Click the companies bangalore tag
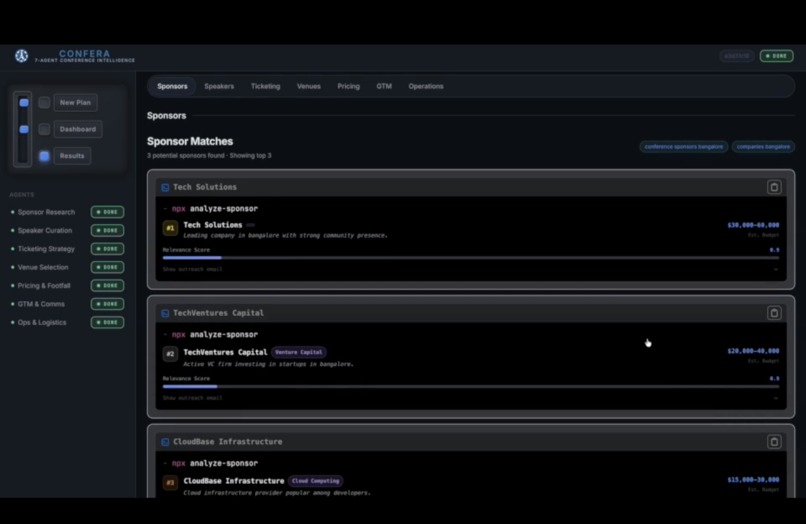The width and height of the screenshot is (806, 524). coord(763,147)
